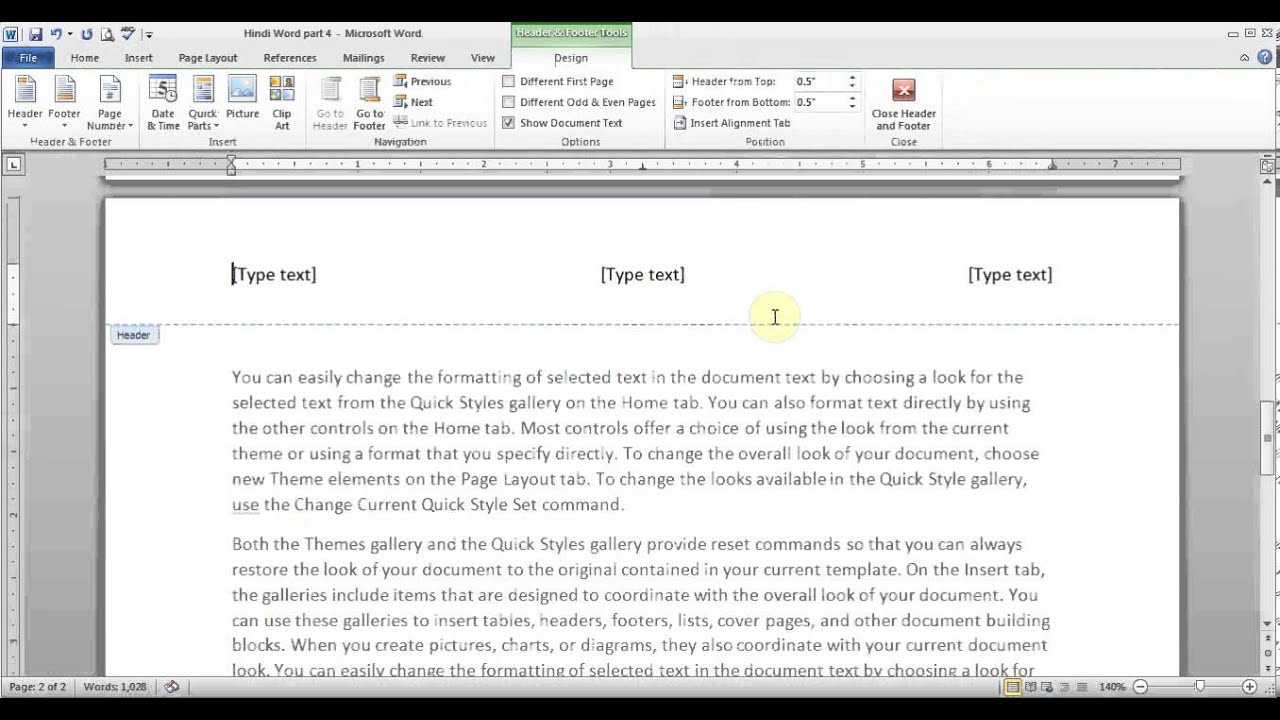This screenshot has height=720, width=1280.
Task: Click the vertical scrollbar thumb
Action: click(1267, 437)
